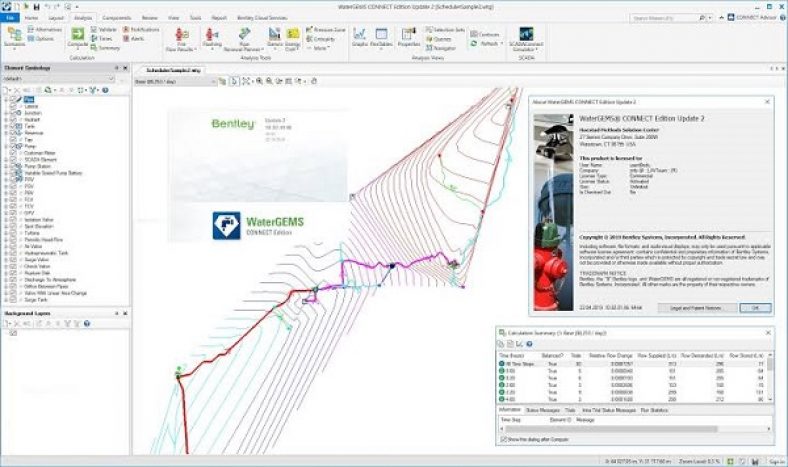
Task: Toggle the Junction symbology checkbox
Action: 13,113
